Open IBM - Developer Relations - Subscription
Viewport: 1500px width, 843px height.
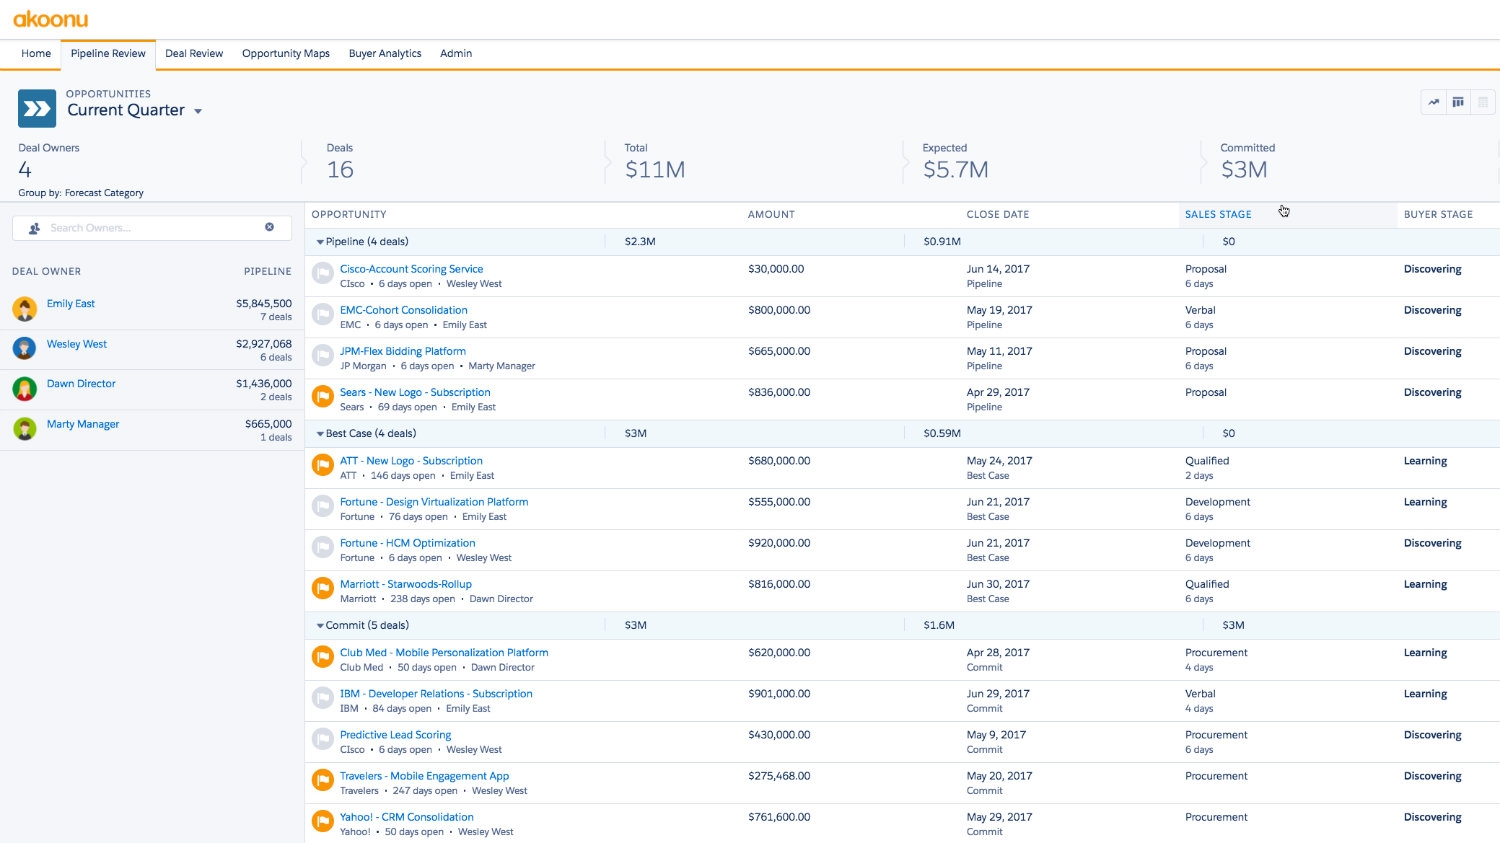(x=436, y=694)
